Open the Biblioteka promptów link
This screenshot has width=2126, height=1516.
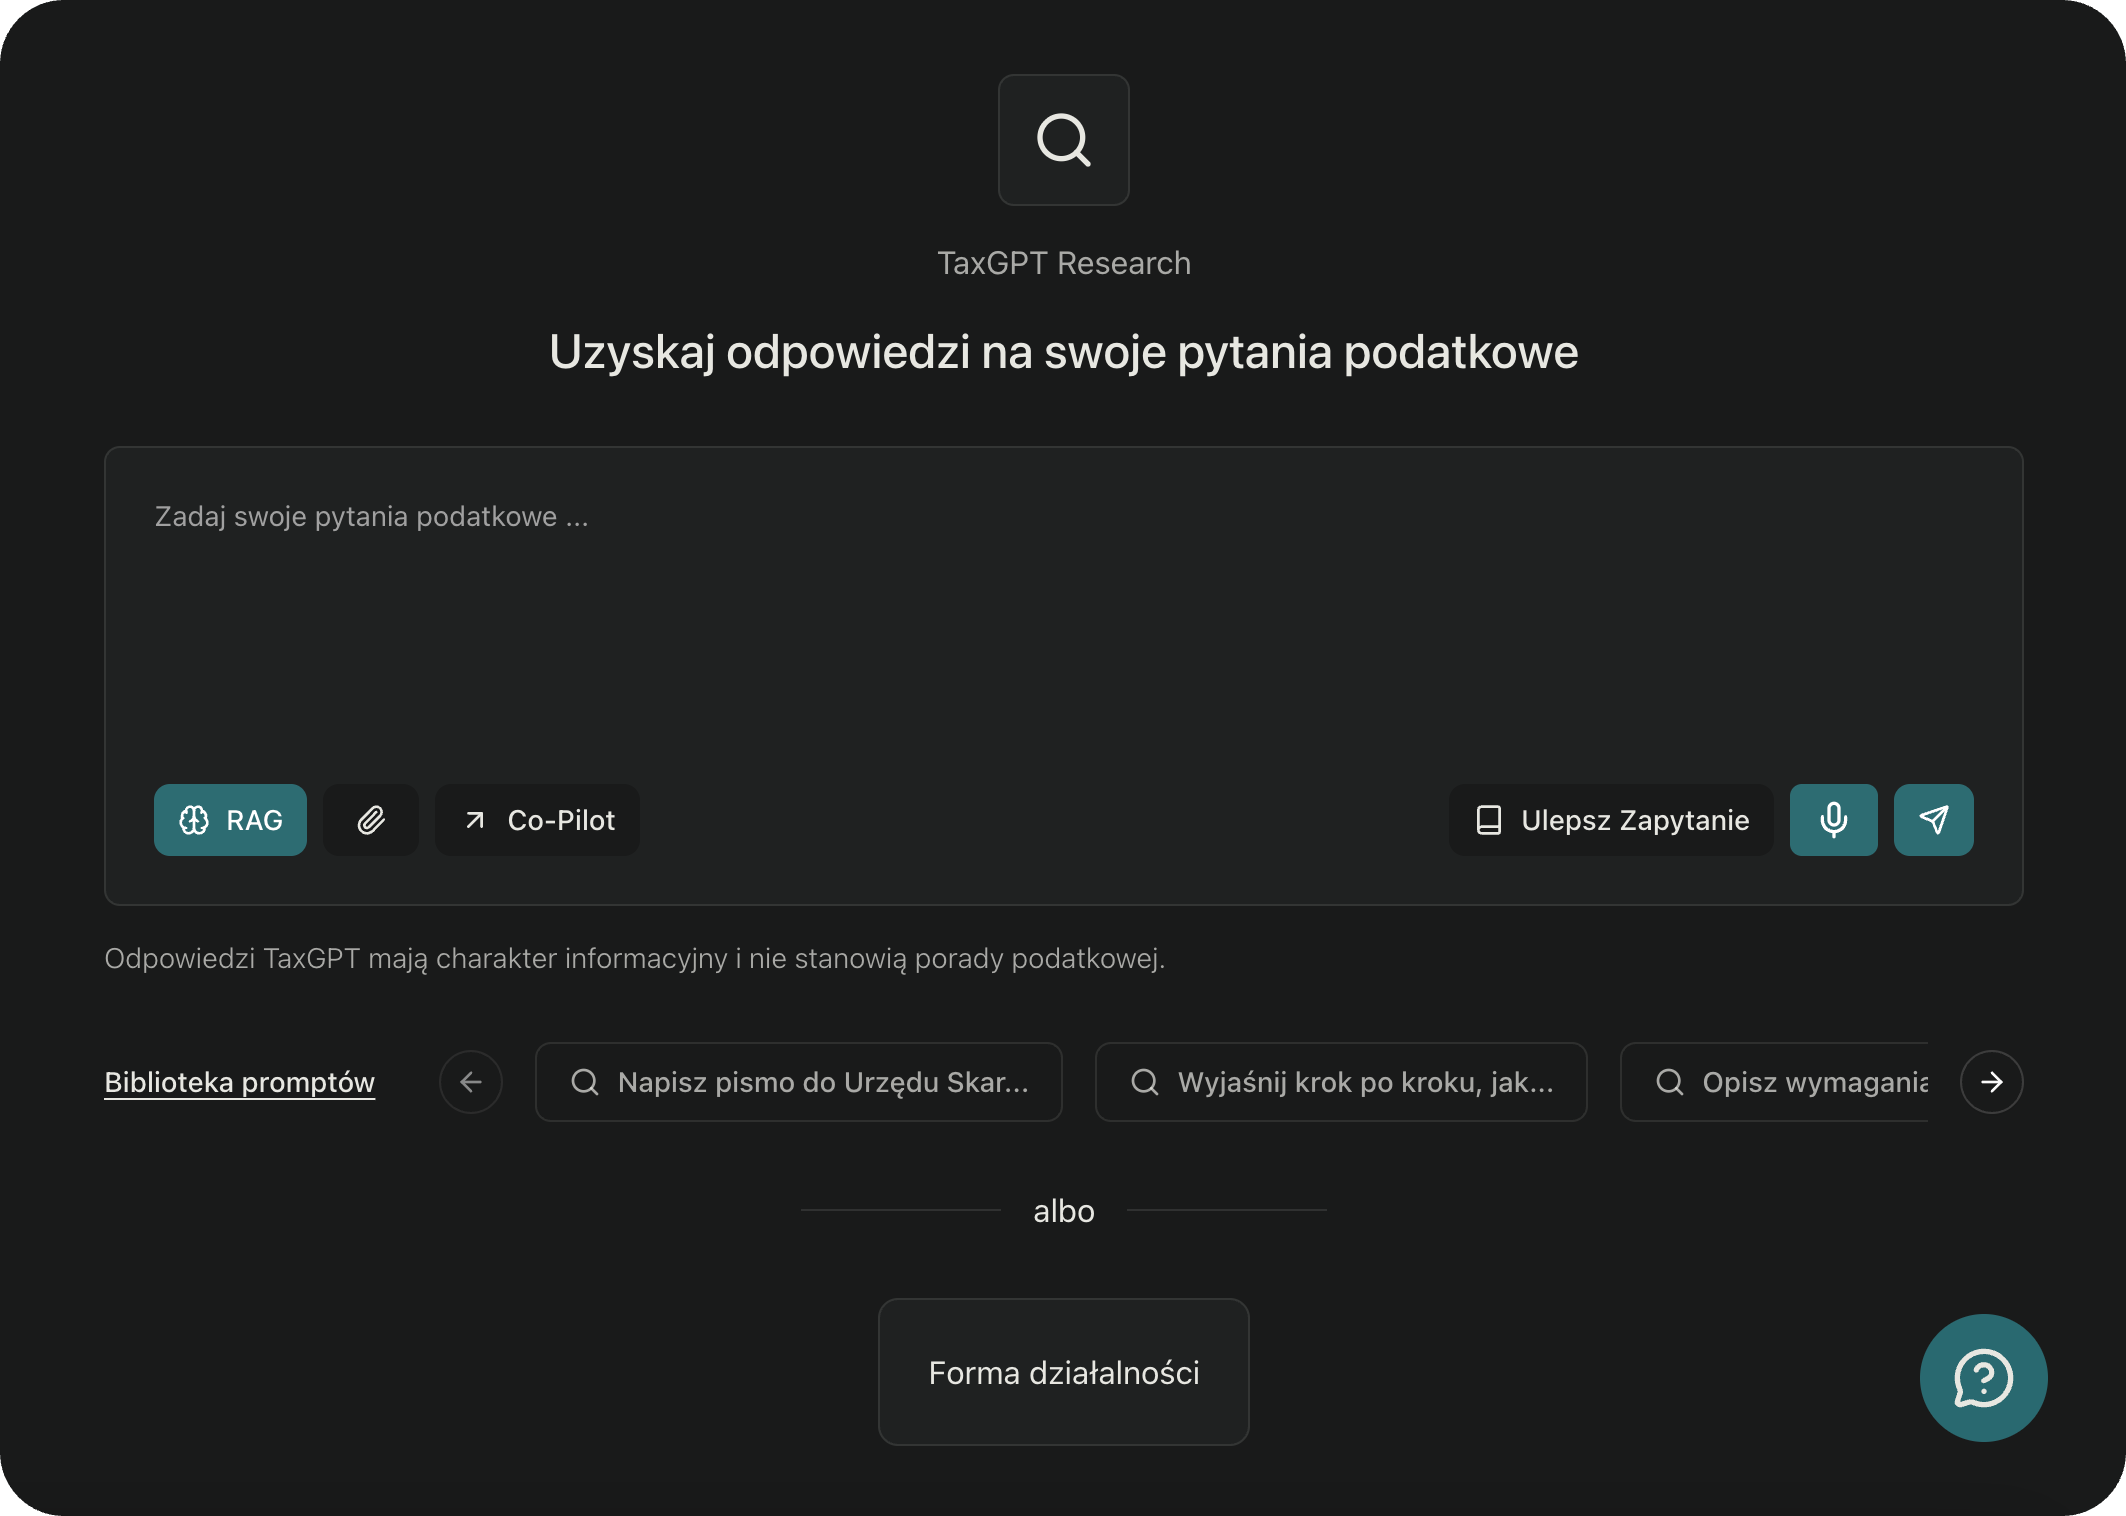coord(240,1082)
